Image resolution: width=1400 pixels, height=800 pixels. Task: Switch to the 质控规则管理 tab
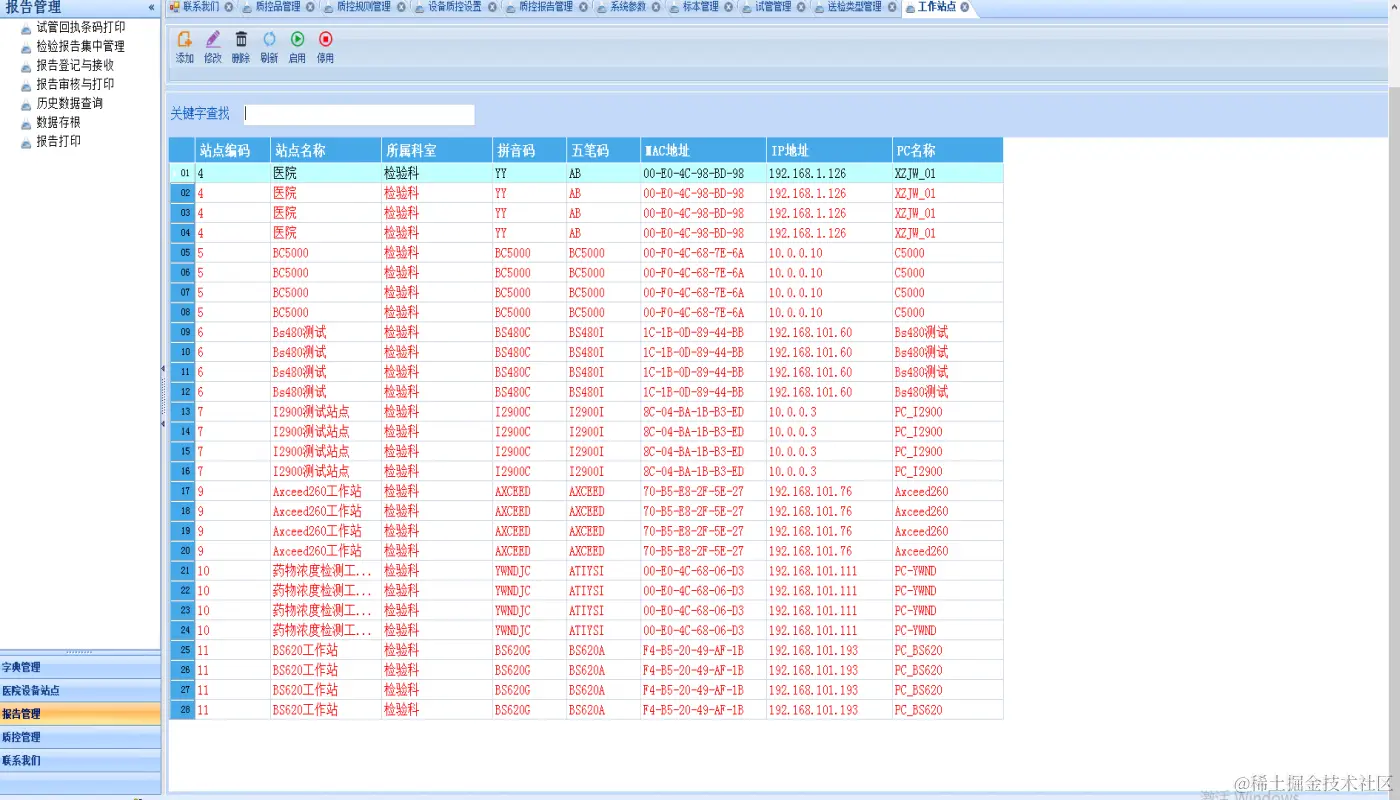click(363, 7)
